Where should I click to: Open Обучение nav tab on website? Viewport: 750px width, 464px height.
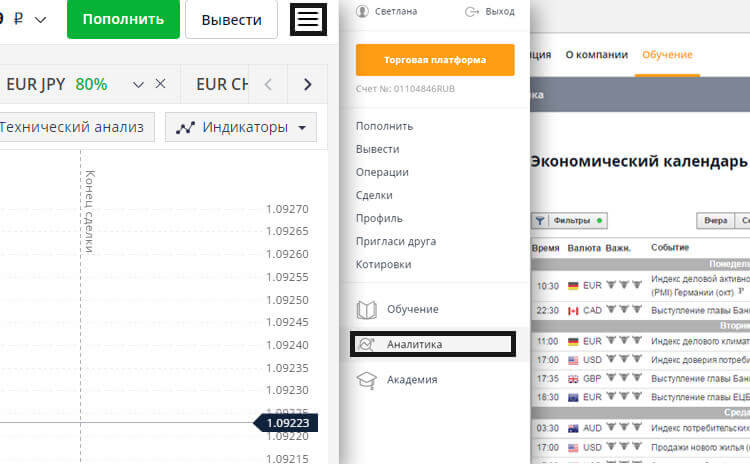[667, 55]
